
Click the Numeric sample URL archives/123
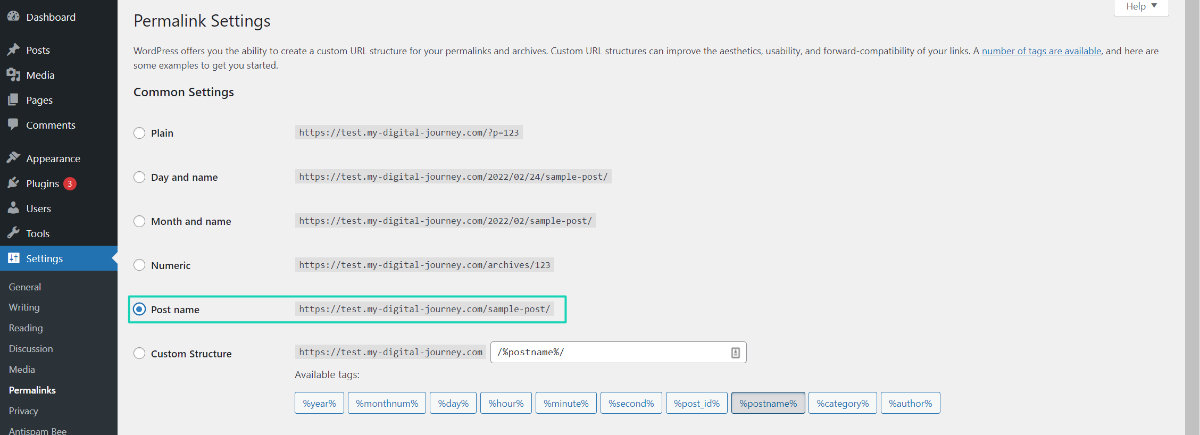pos(426,265)
